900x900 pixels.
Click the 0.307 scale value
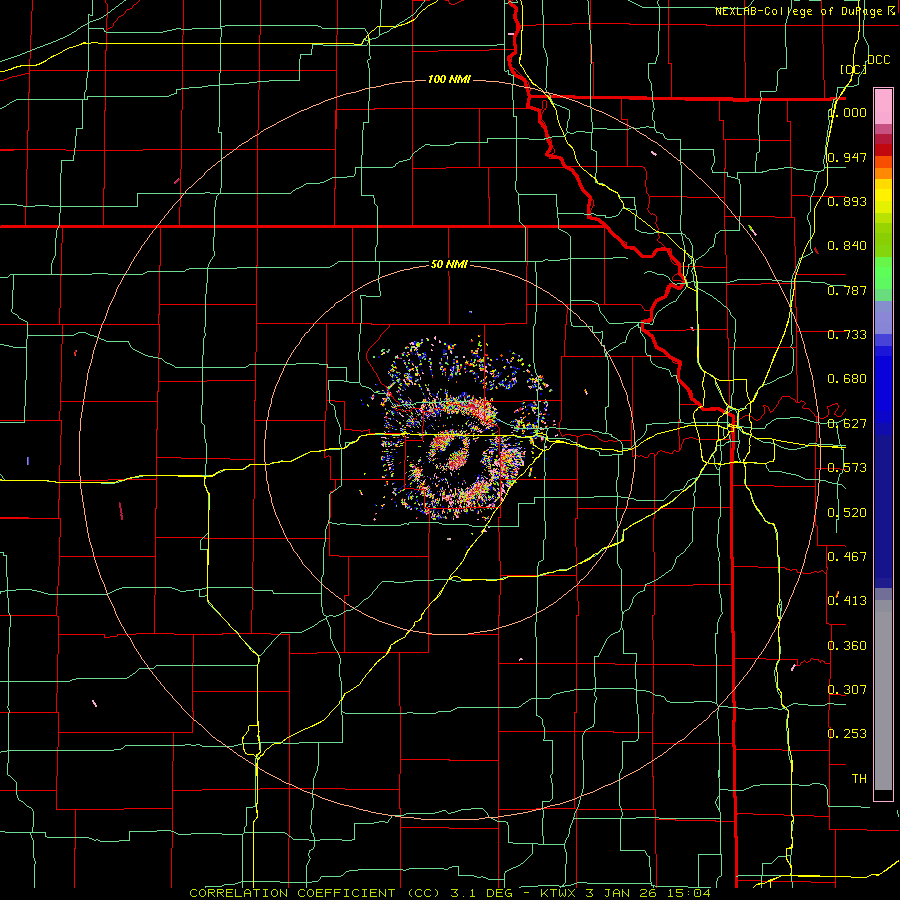point(848,690)
